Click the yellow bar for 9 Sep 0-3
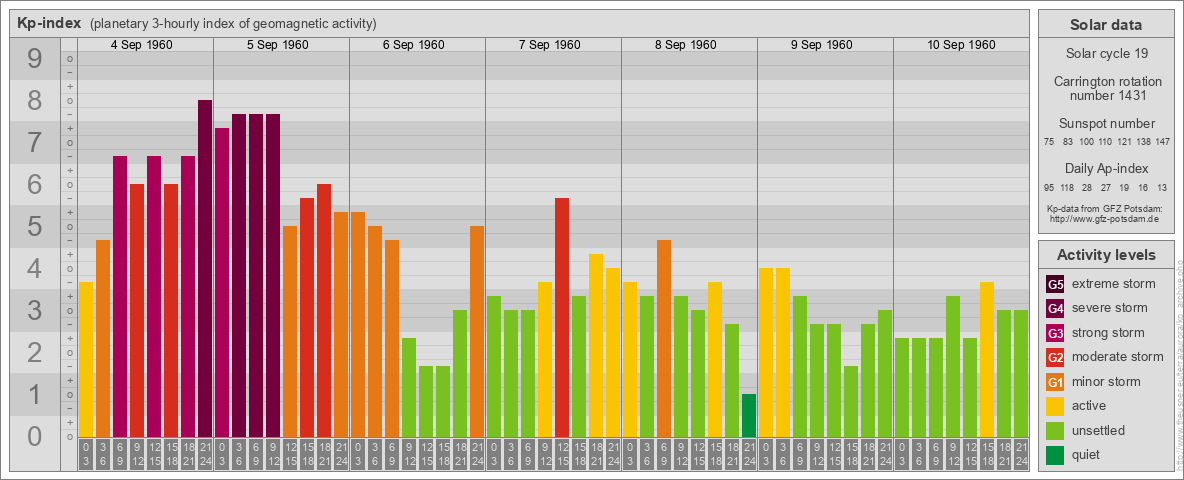Viewport: 1184px width, 480px height. click(766, 352)
